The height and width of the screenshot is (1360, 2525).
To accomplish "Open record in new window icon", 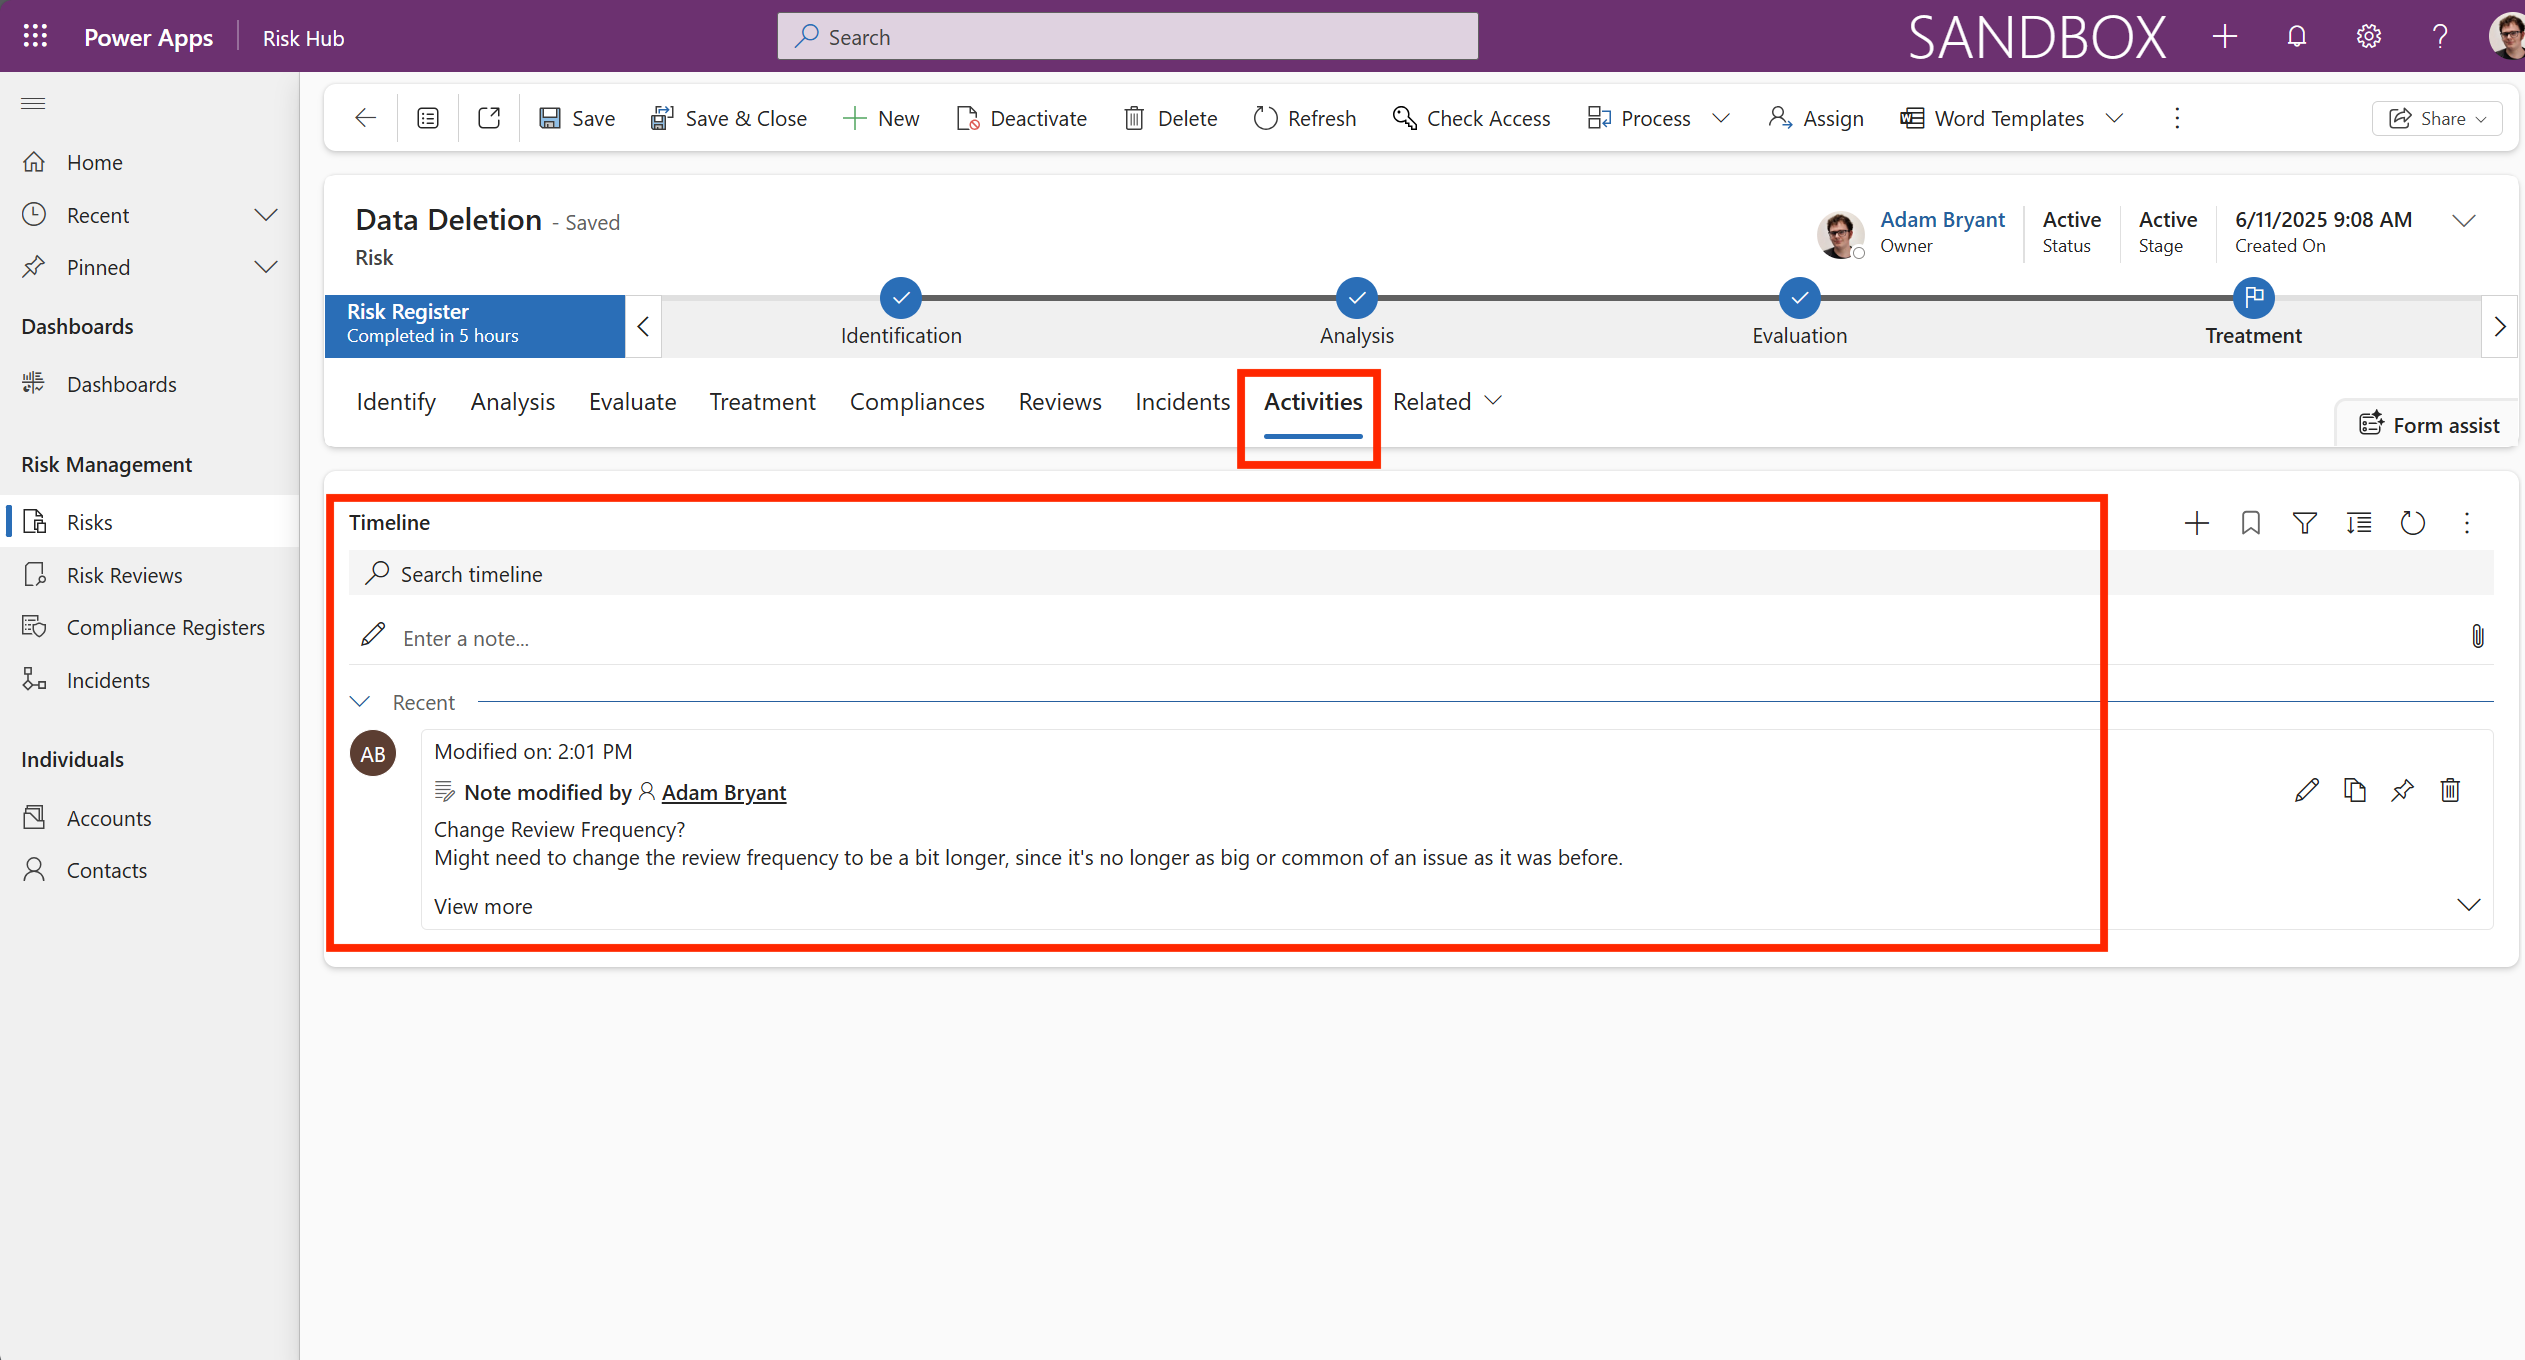I will point(489,118).
